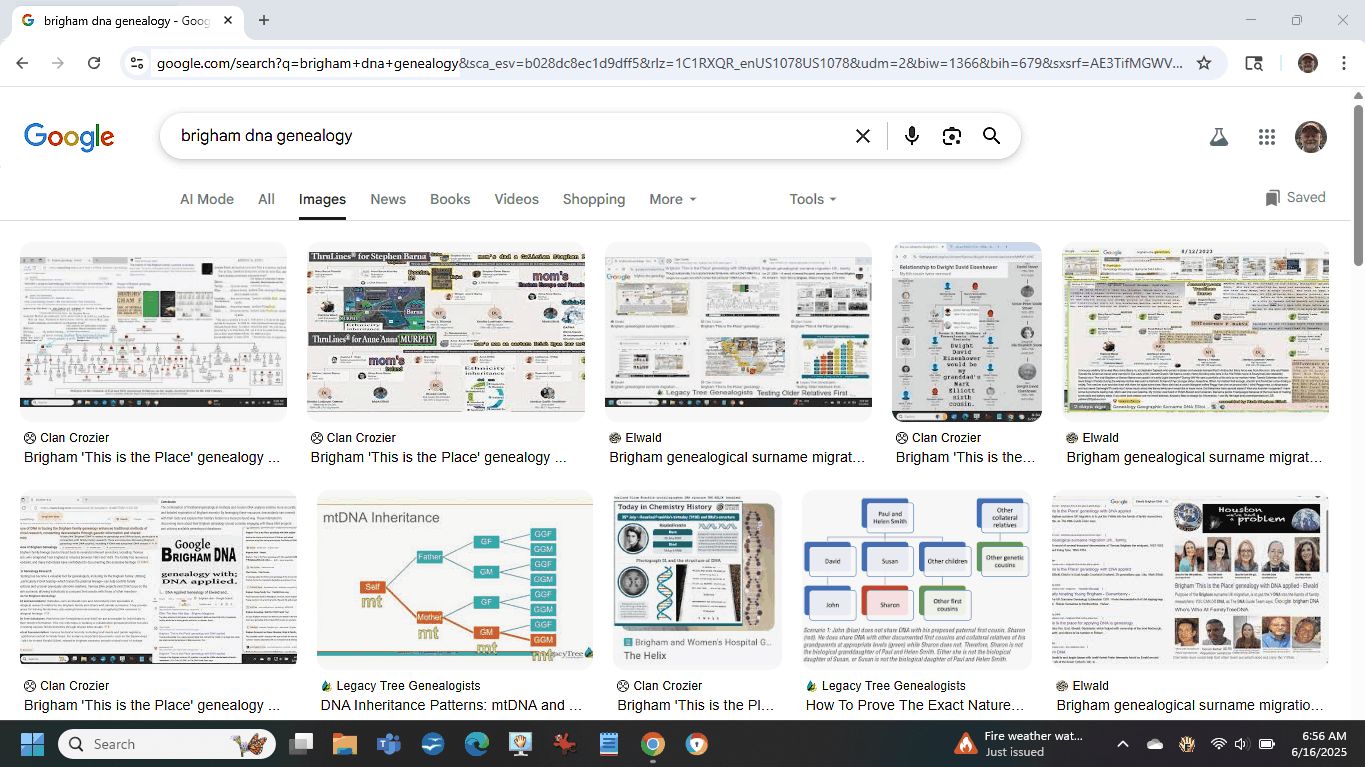Open Chrome three-dot menu
The image size is (1365, 767).
pos(1342,63)
